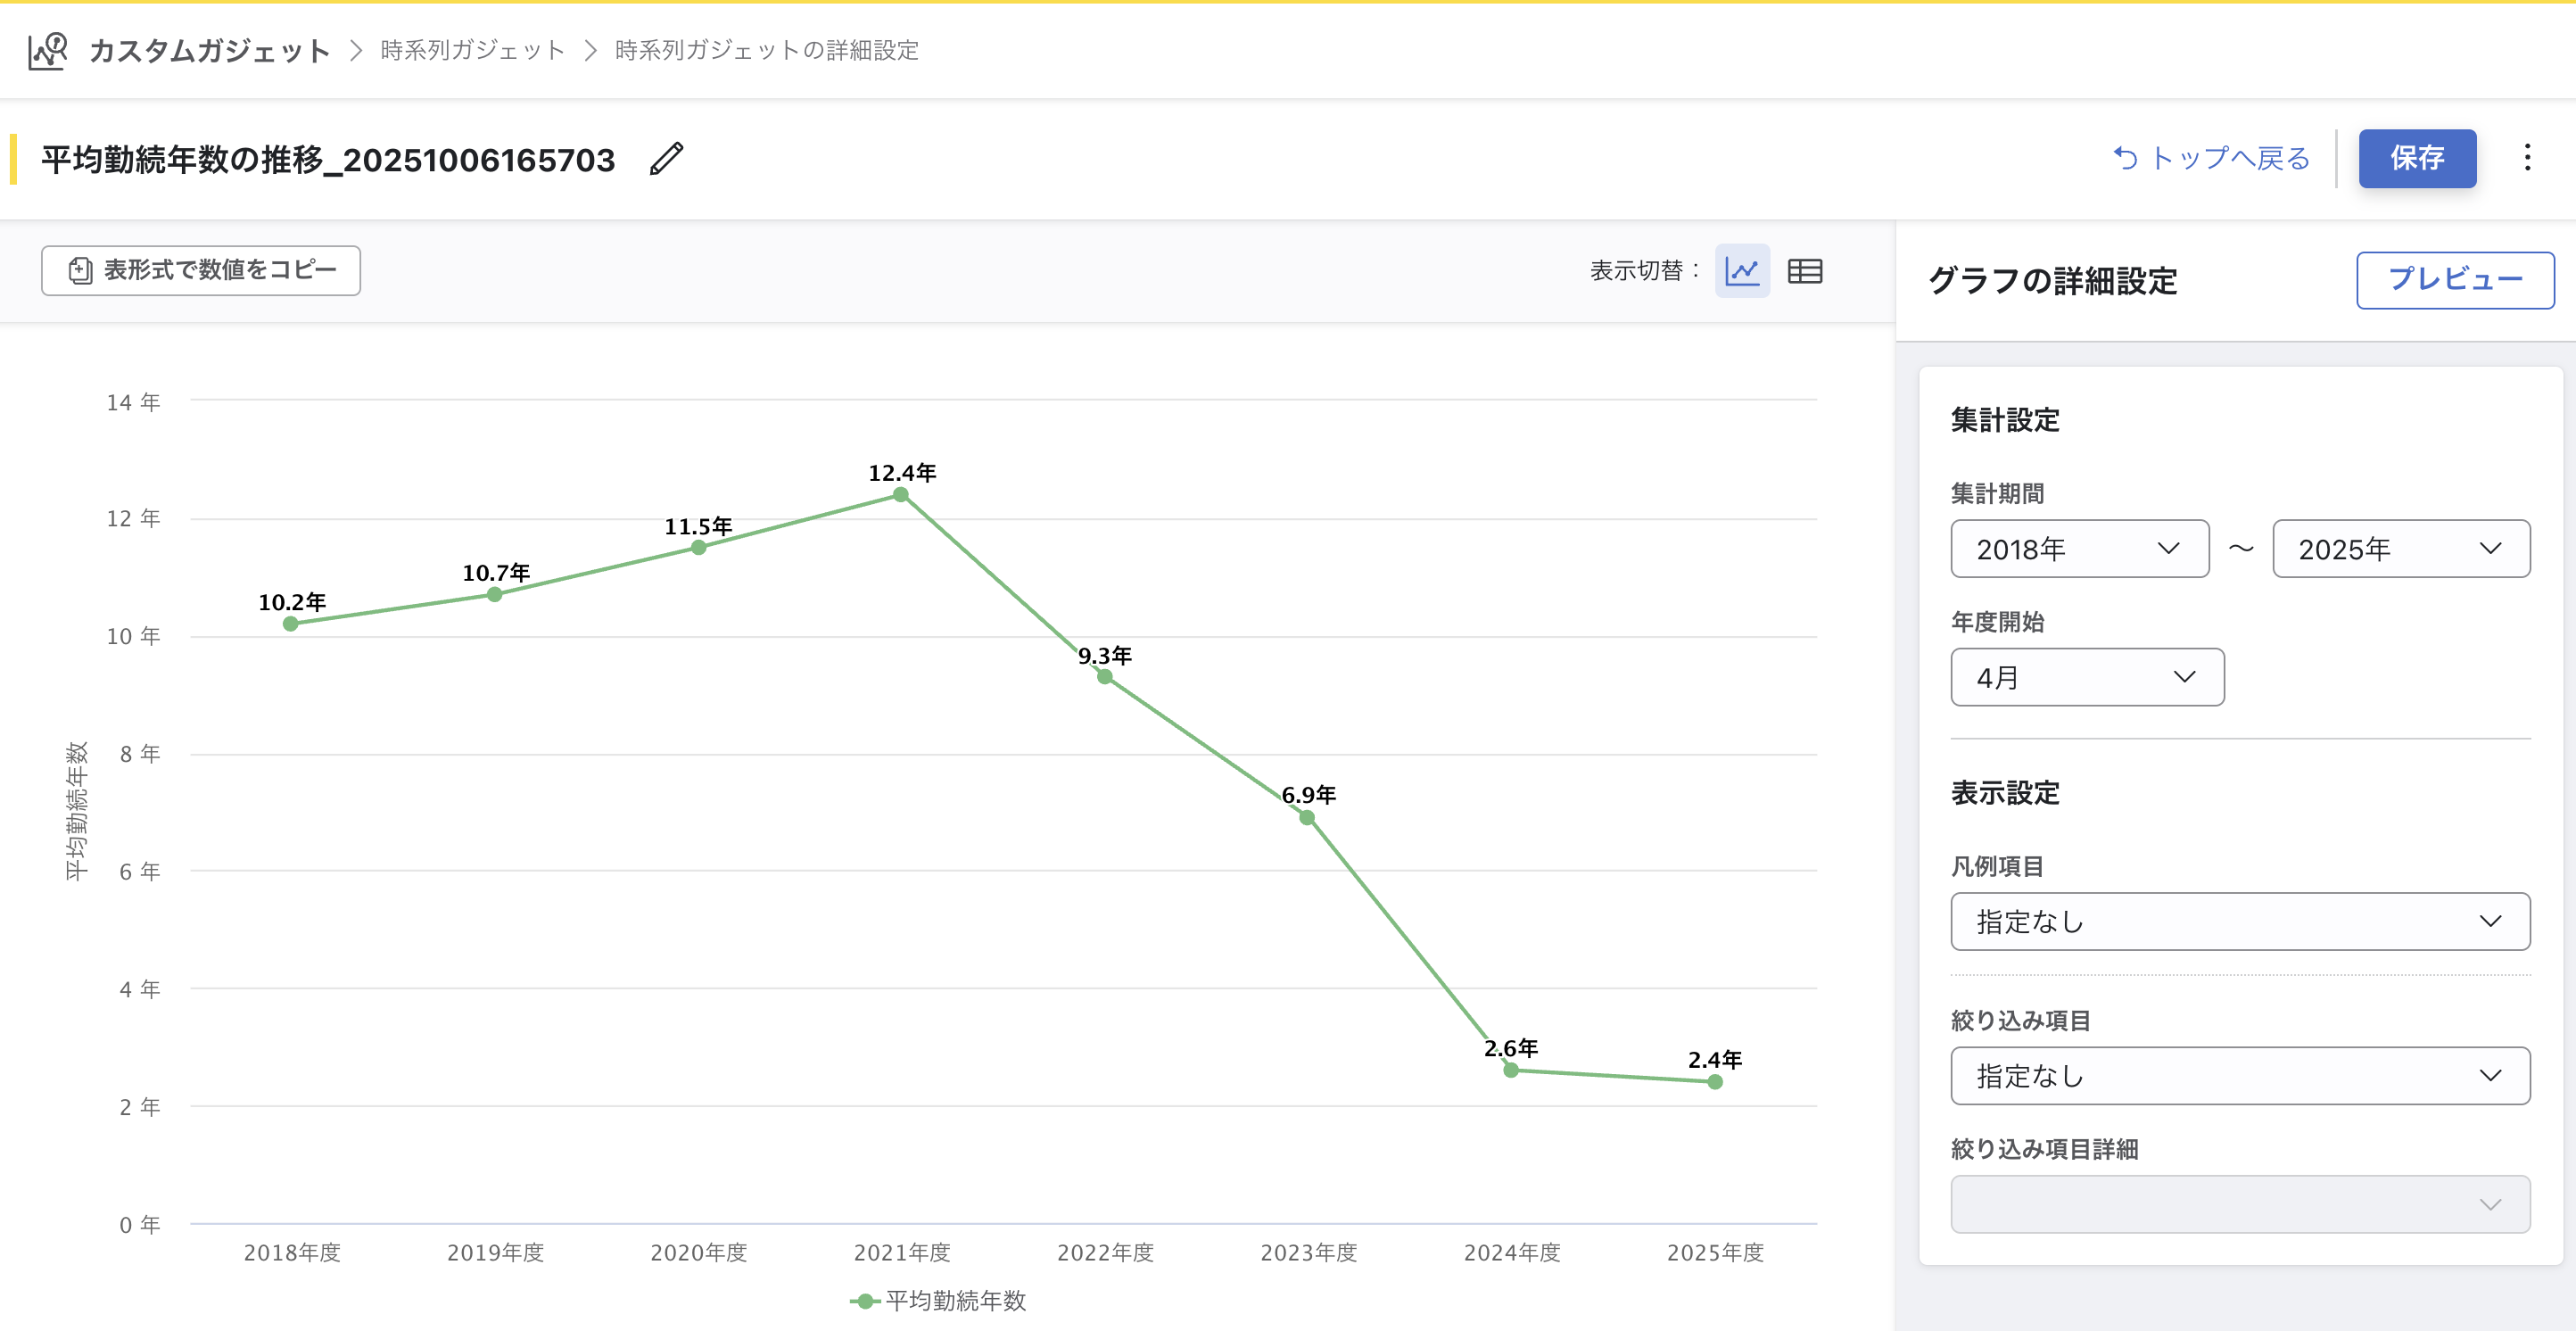Open the 2018年 start period dropdown
2576x1331 pixels.
[2079, 549]
